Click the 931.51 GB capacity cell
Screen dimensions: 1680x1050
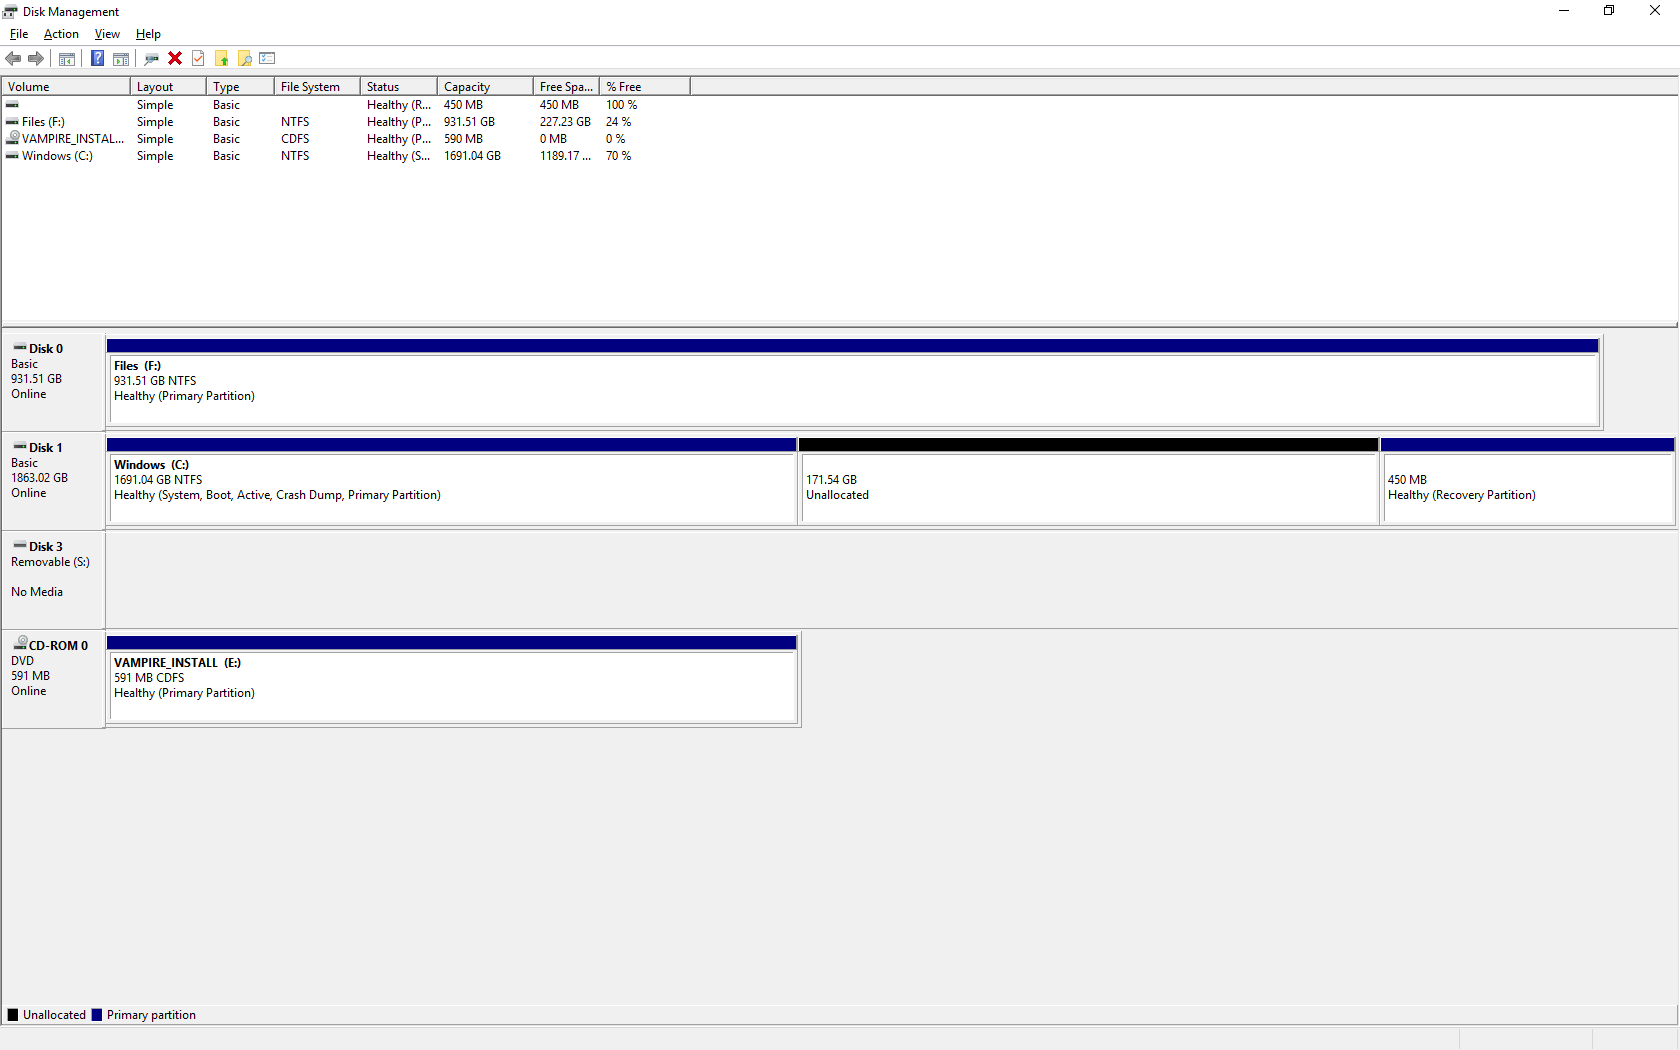469,122
